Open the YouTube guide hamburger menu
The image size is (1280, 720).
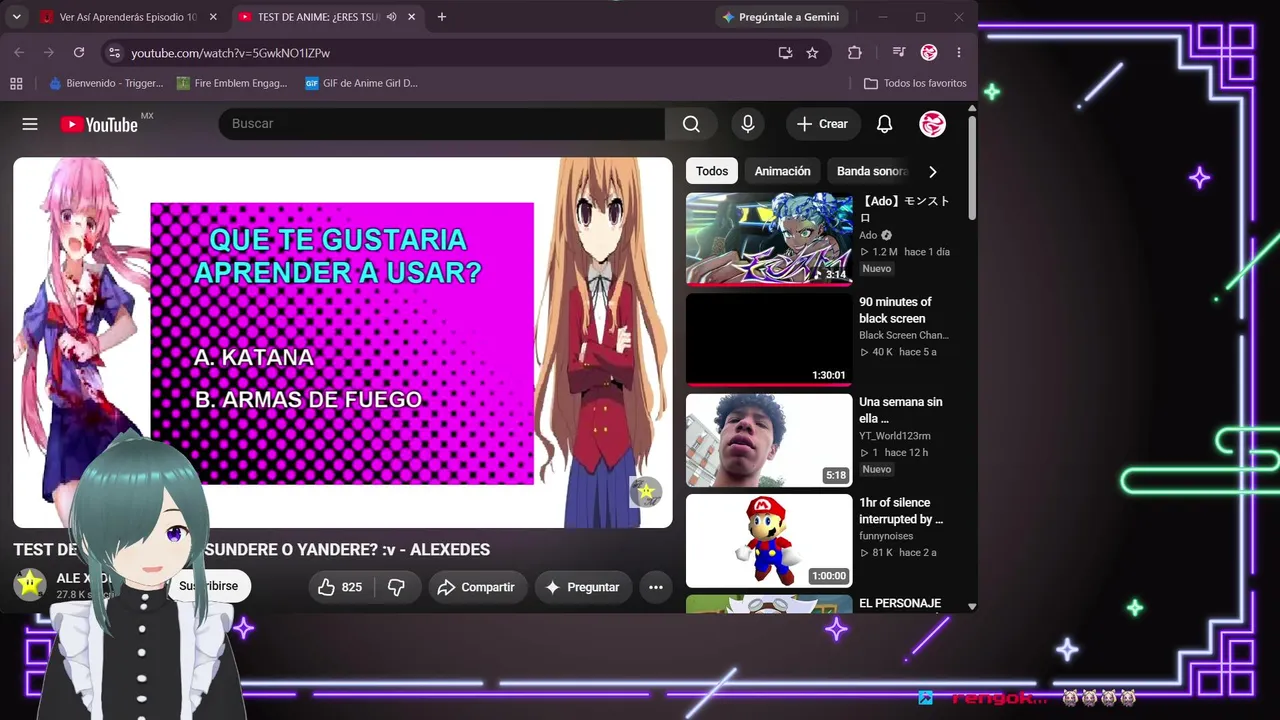tap(30, 124)
